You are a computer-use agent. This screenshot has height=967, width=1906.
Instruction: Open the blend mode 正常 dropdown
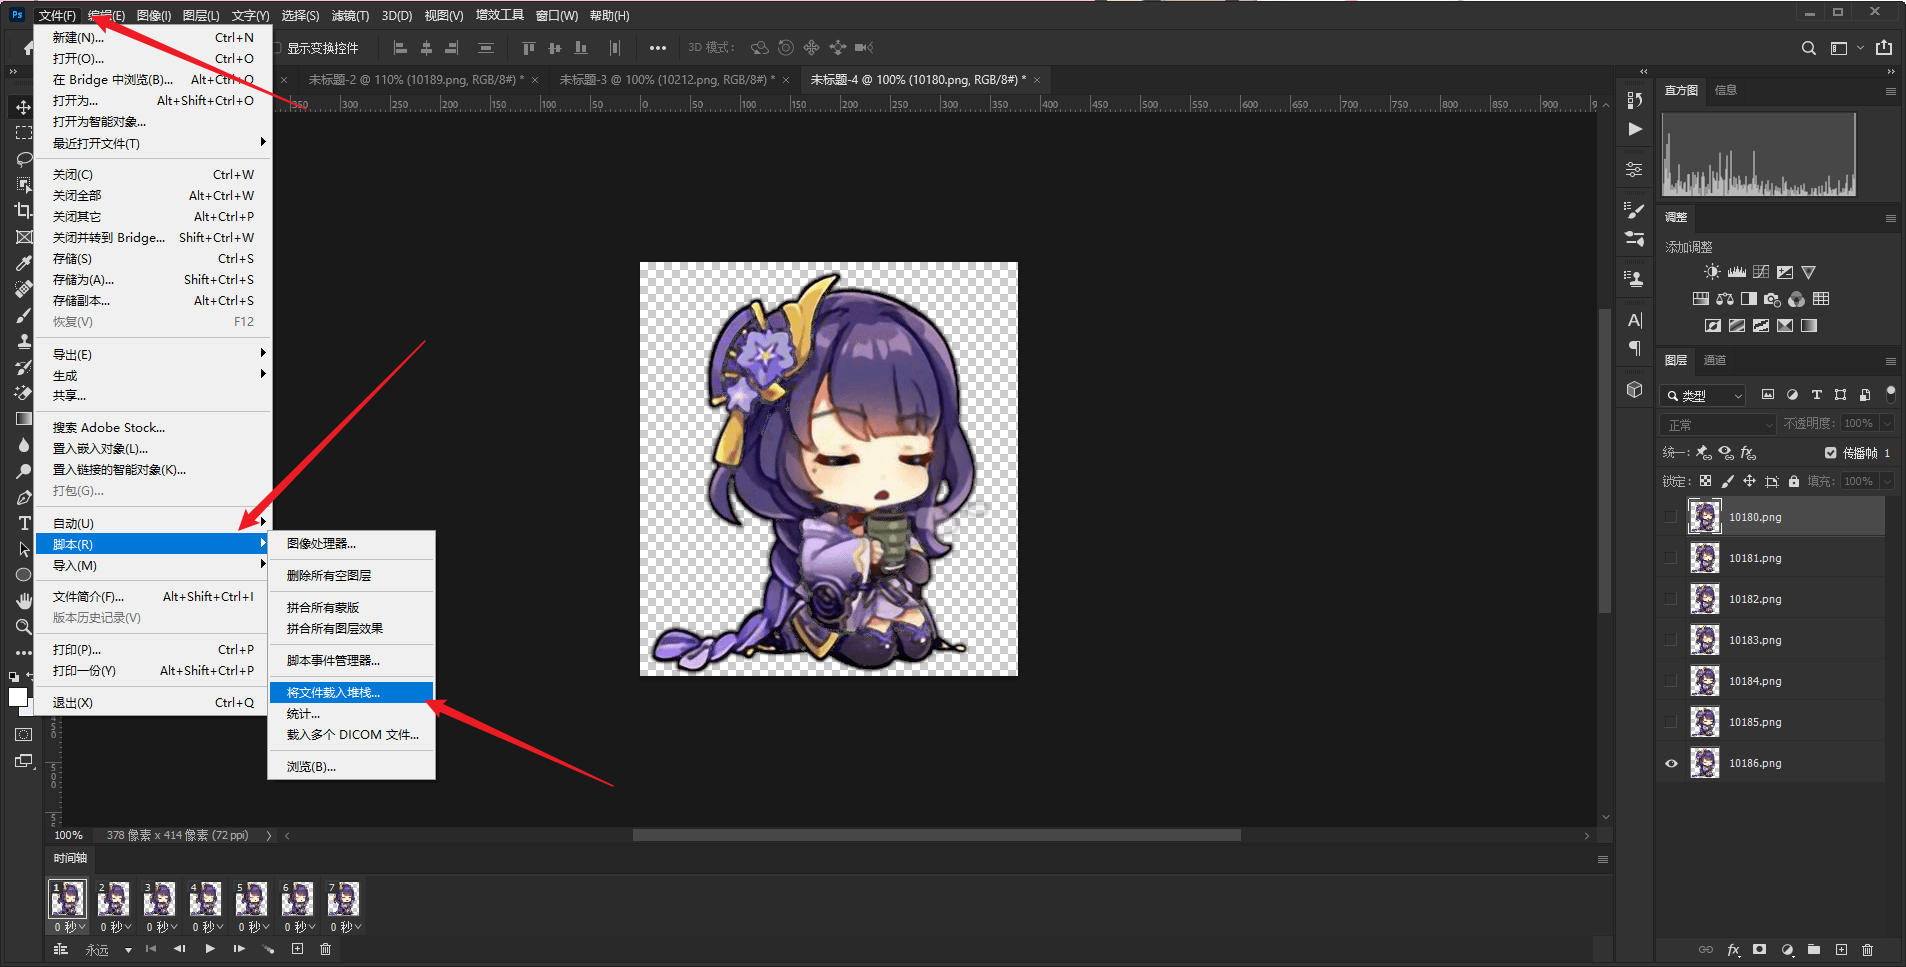click(1718, 425)
